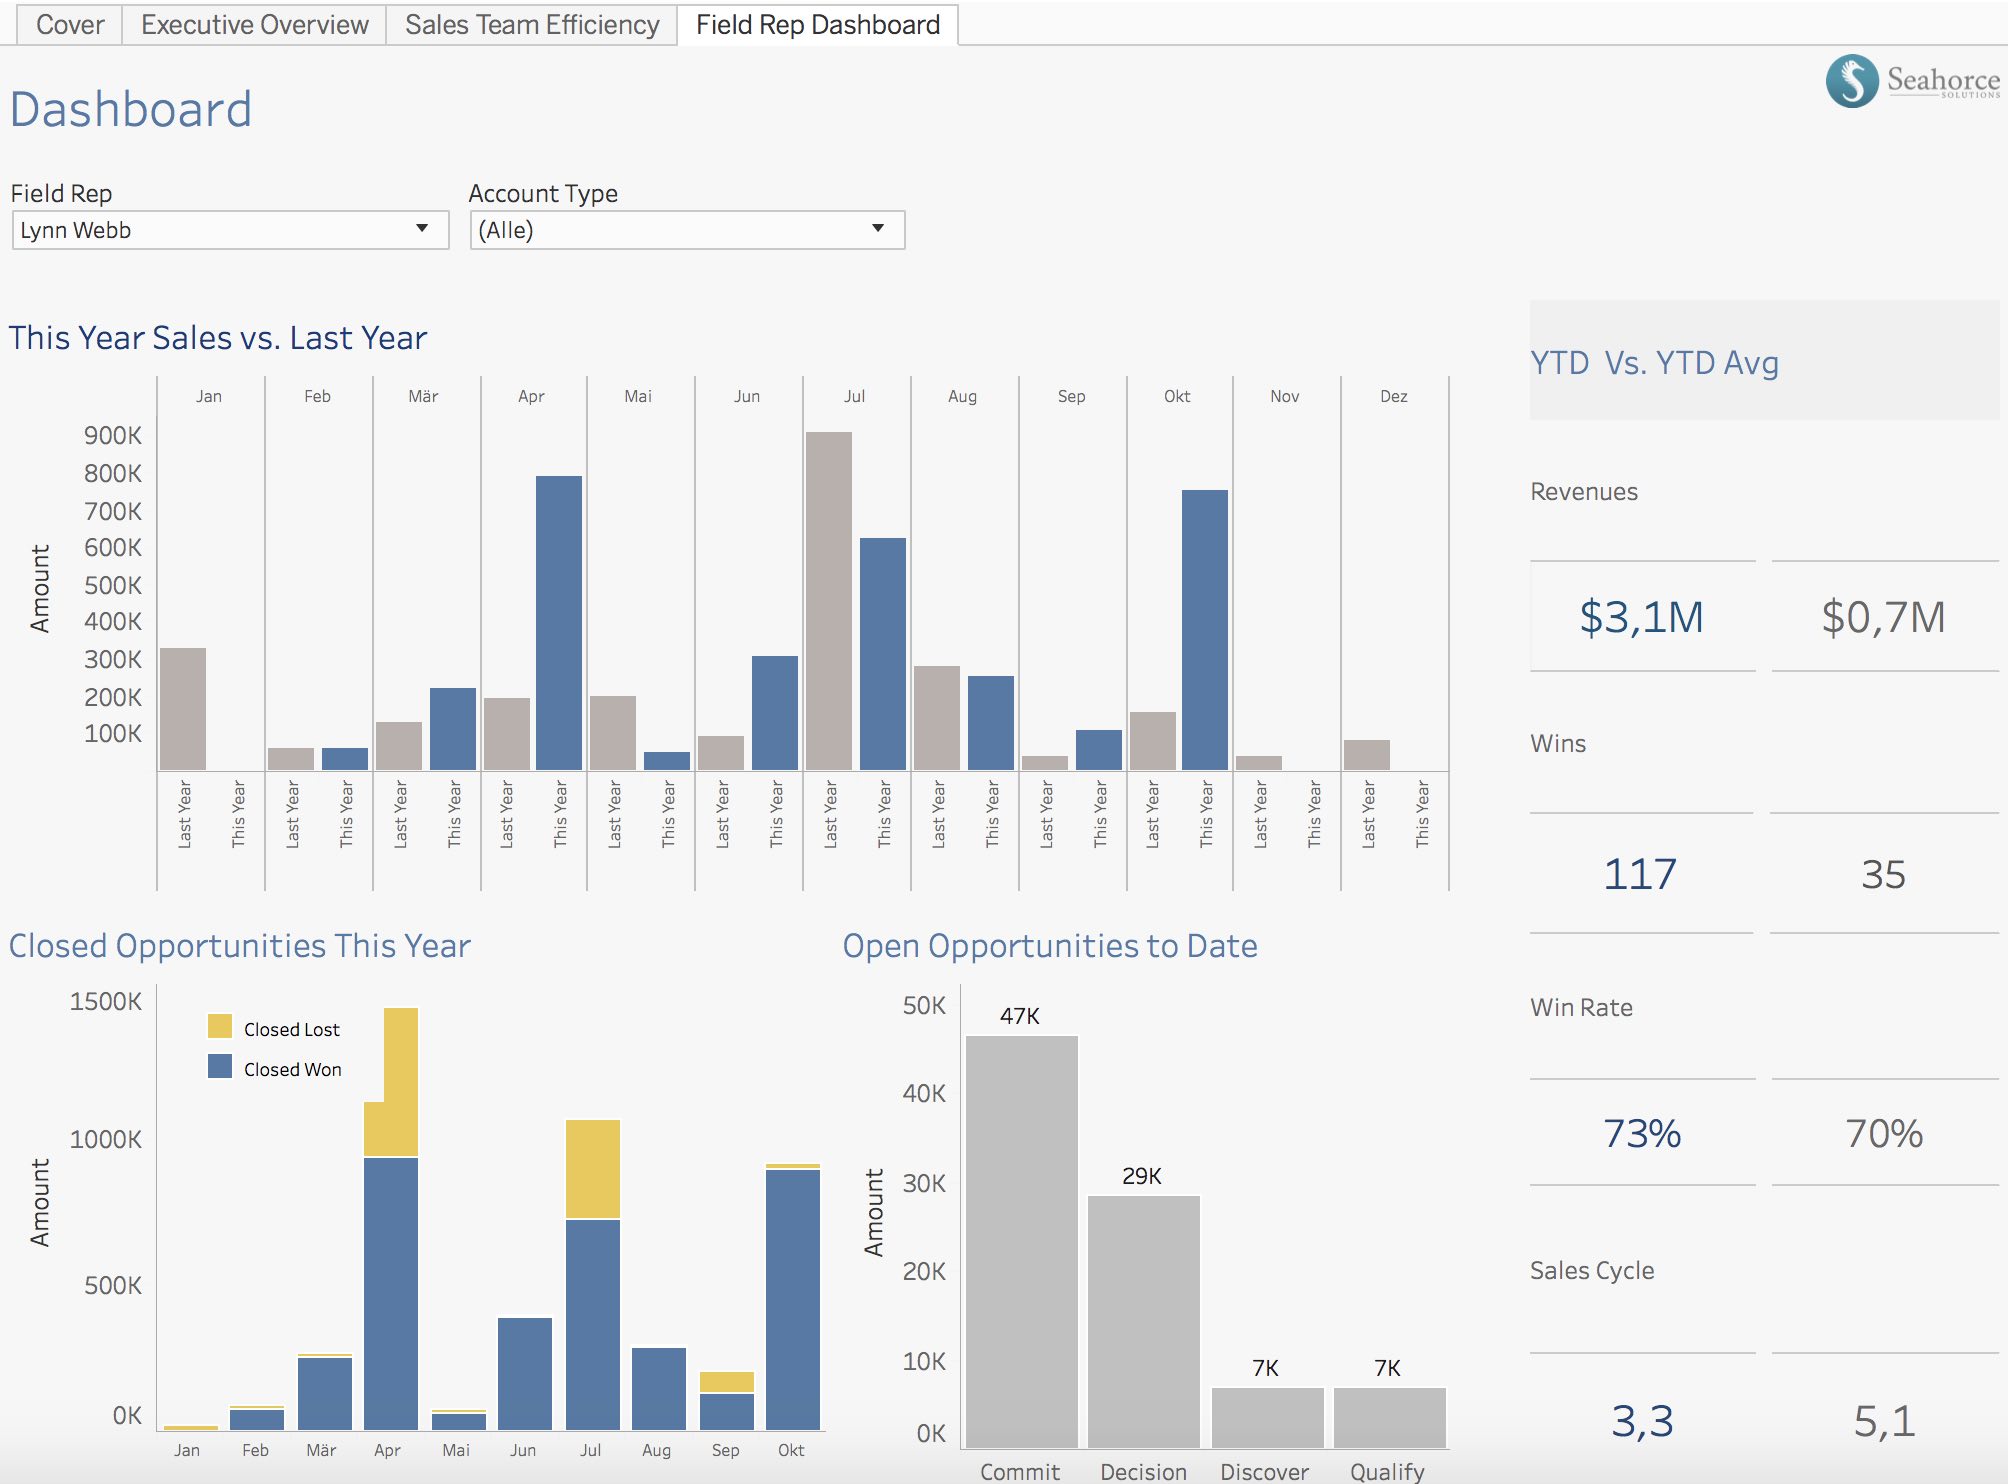Viewport: 2008px width, 1484px height.
Task: Click the Closed Won blue legend swatch
Action: (x=220, y=1067)
